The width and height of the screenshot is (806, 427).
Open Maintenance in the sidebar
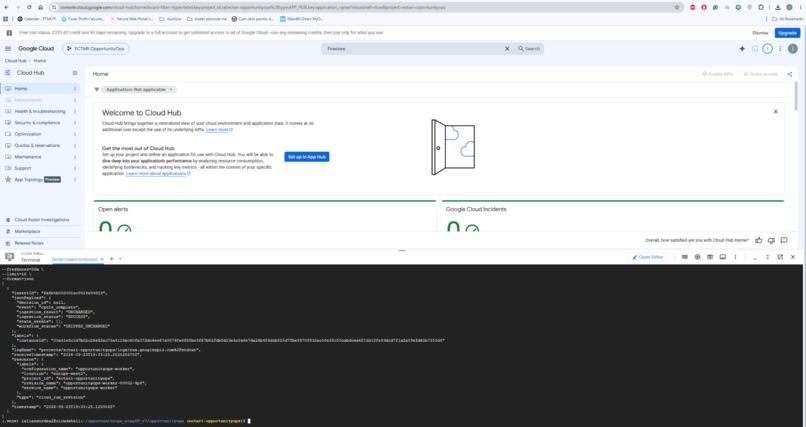pyautogui.click(x=40, y=157)
